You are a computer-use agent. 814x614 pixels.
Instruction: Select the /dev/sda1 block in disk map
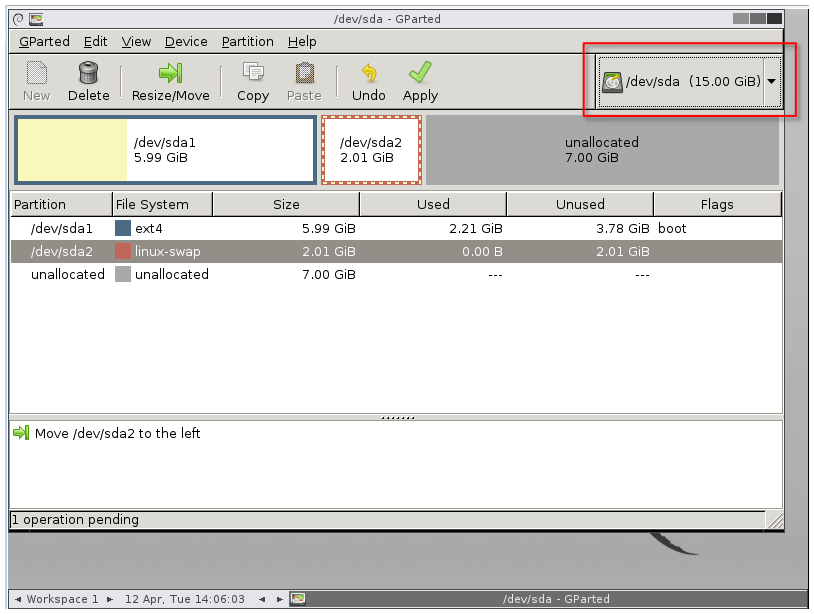click(x=166, y=150)
